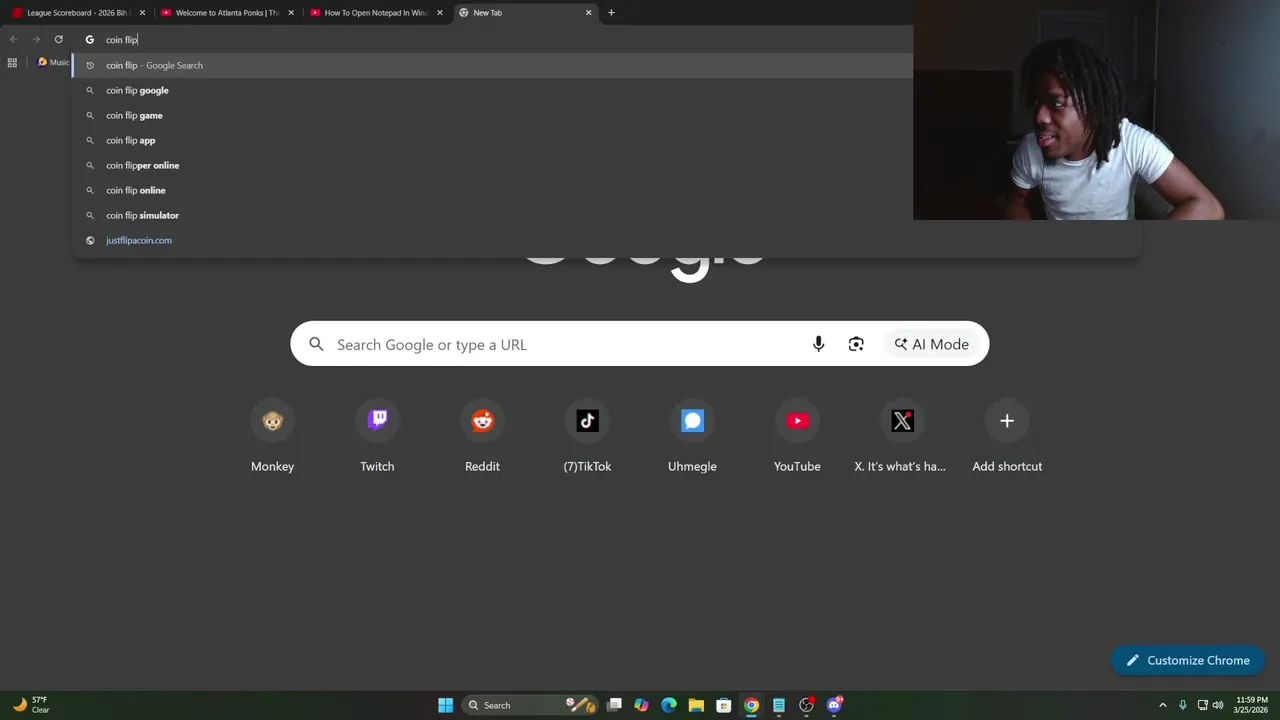1280x720 pixels.
Task: Open the X shortcut tile
Action: pos(902,437)
